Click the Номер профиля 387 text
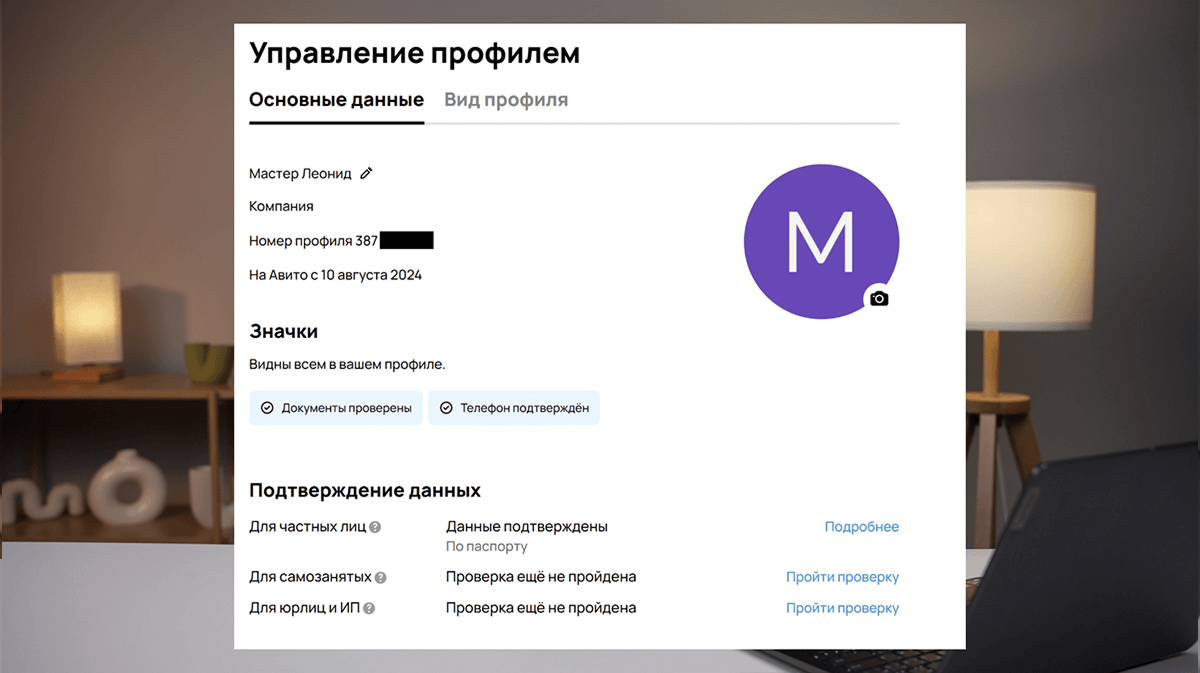 click(312, 241)
